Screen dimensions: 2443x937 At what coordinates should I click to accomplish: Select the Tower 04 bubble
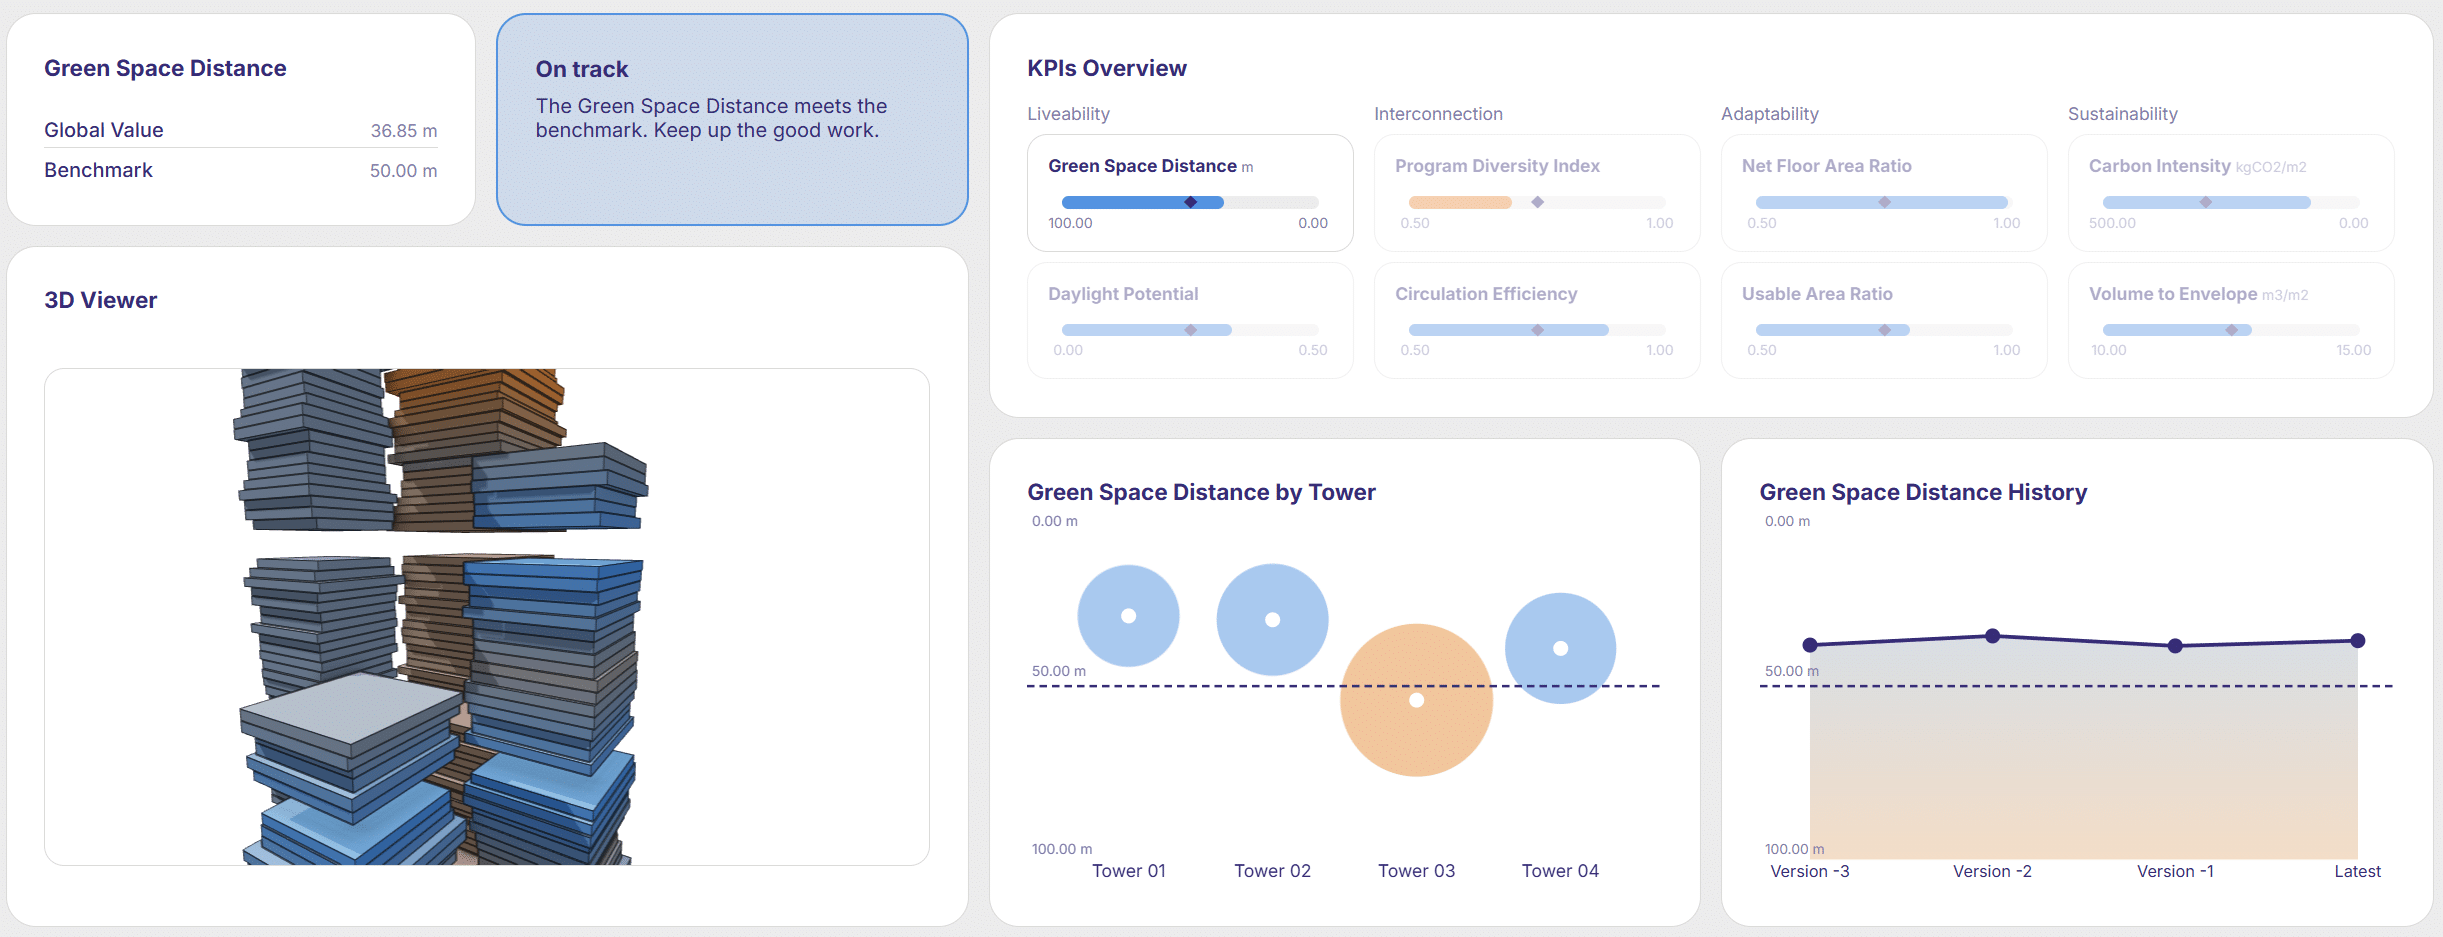tap(1560, 648)
